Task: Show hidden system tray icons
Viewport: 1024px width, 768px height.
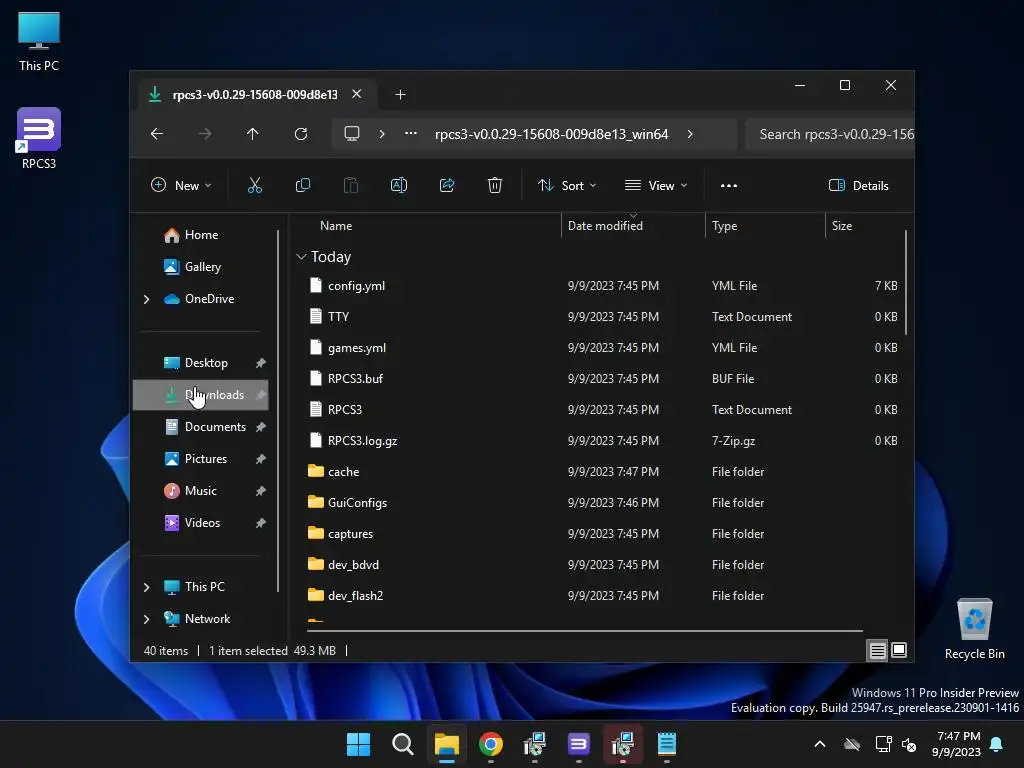Action: point(820,744)
